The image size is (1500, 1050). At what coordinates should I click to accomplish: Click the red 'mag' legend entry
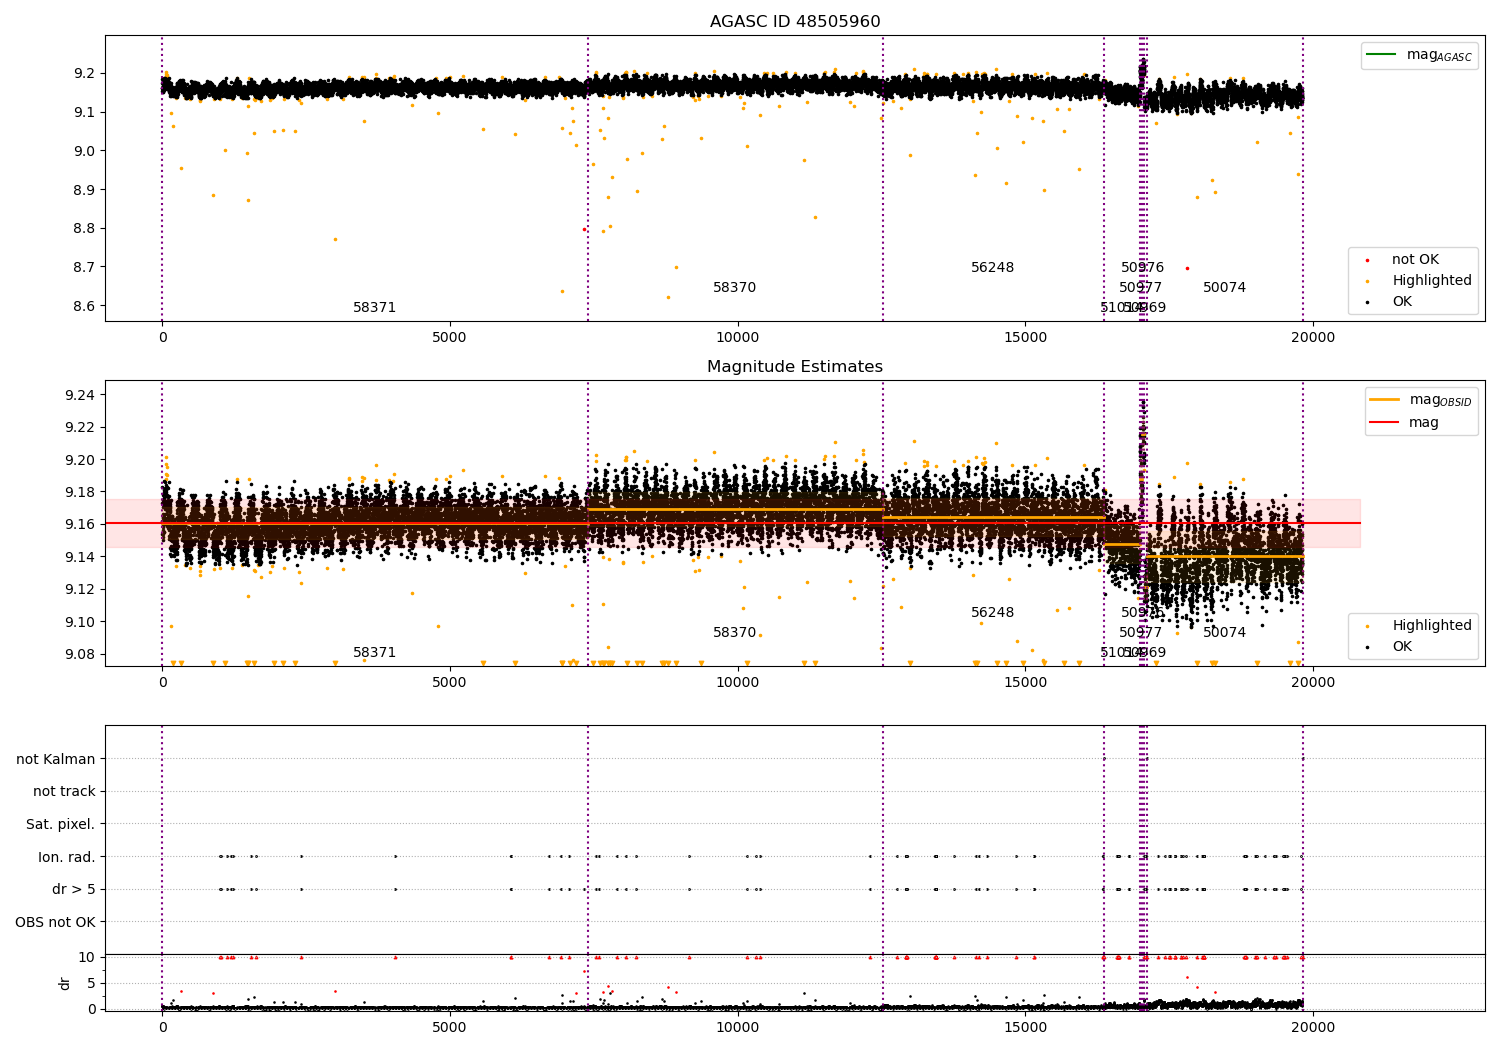[x=1405, y=423]
